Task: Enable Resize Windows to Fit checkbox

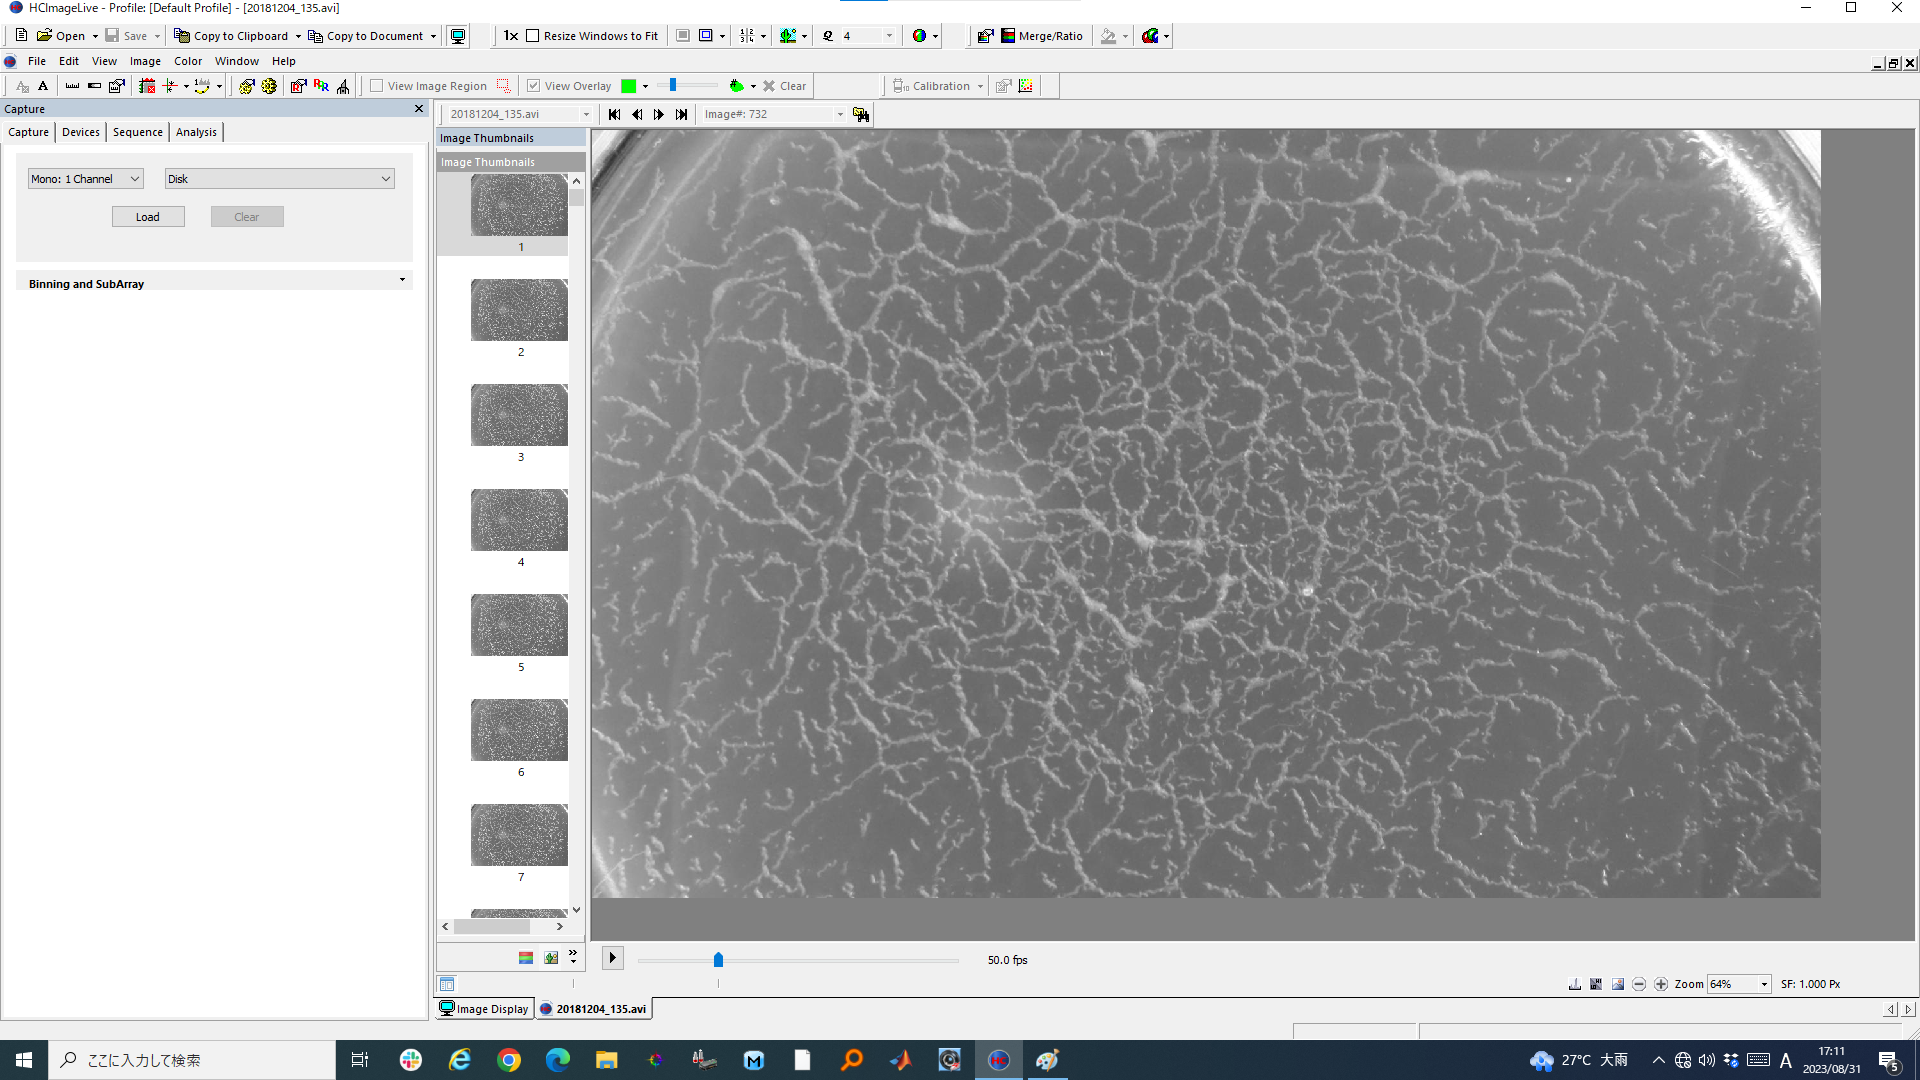Action: (x=533, y=36)
